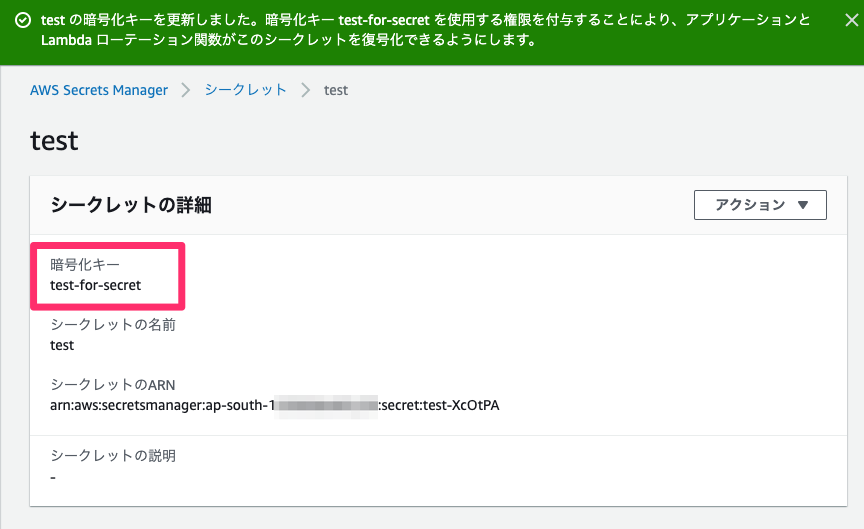Click the test breadcrumb item

point(336,90)
